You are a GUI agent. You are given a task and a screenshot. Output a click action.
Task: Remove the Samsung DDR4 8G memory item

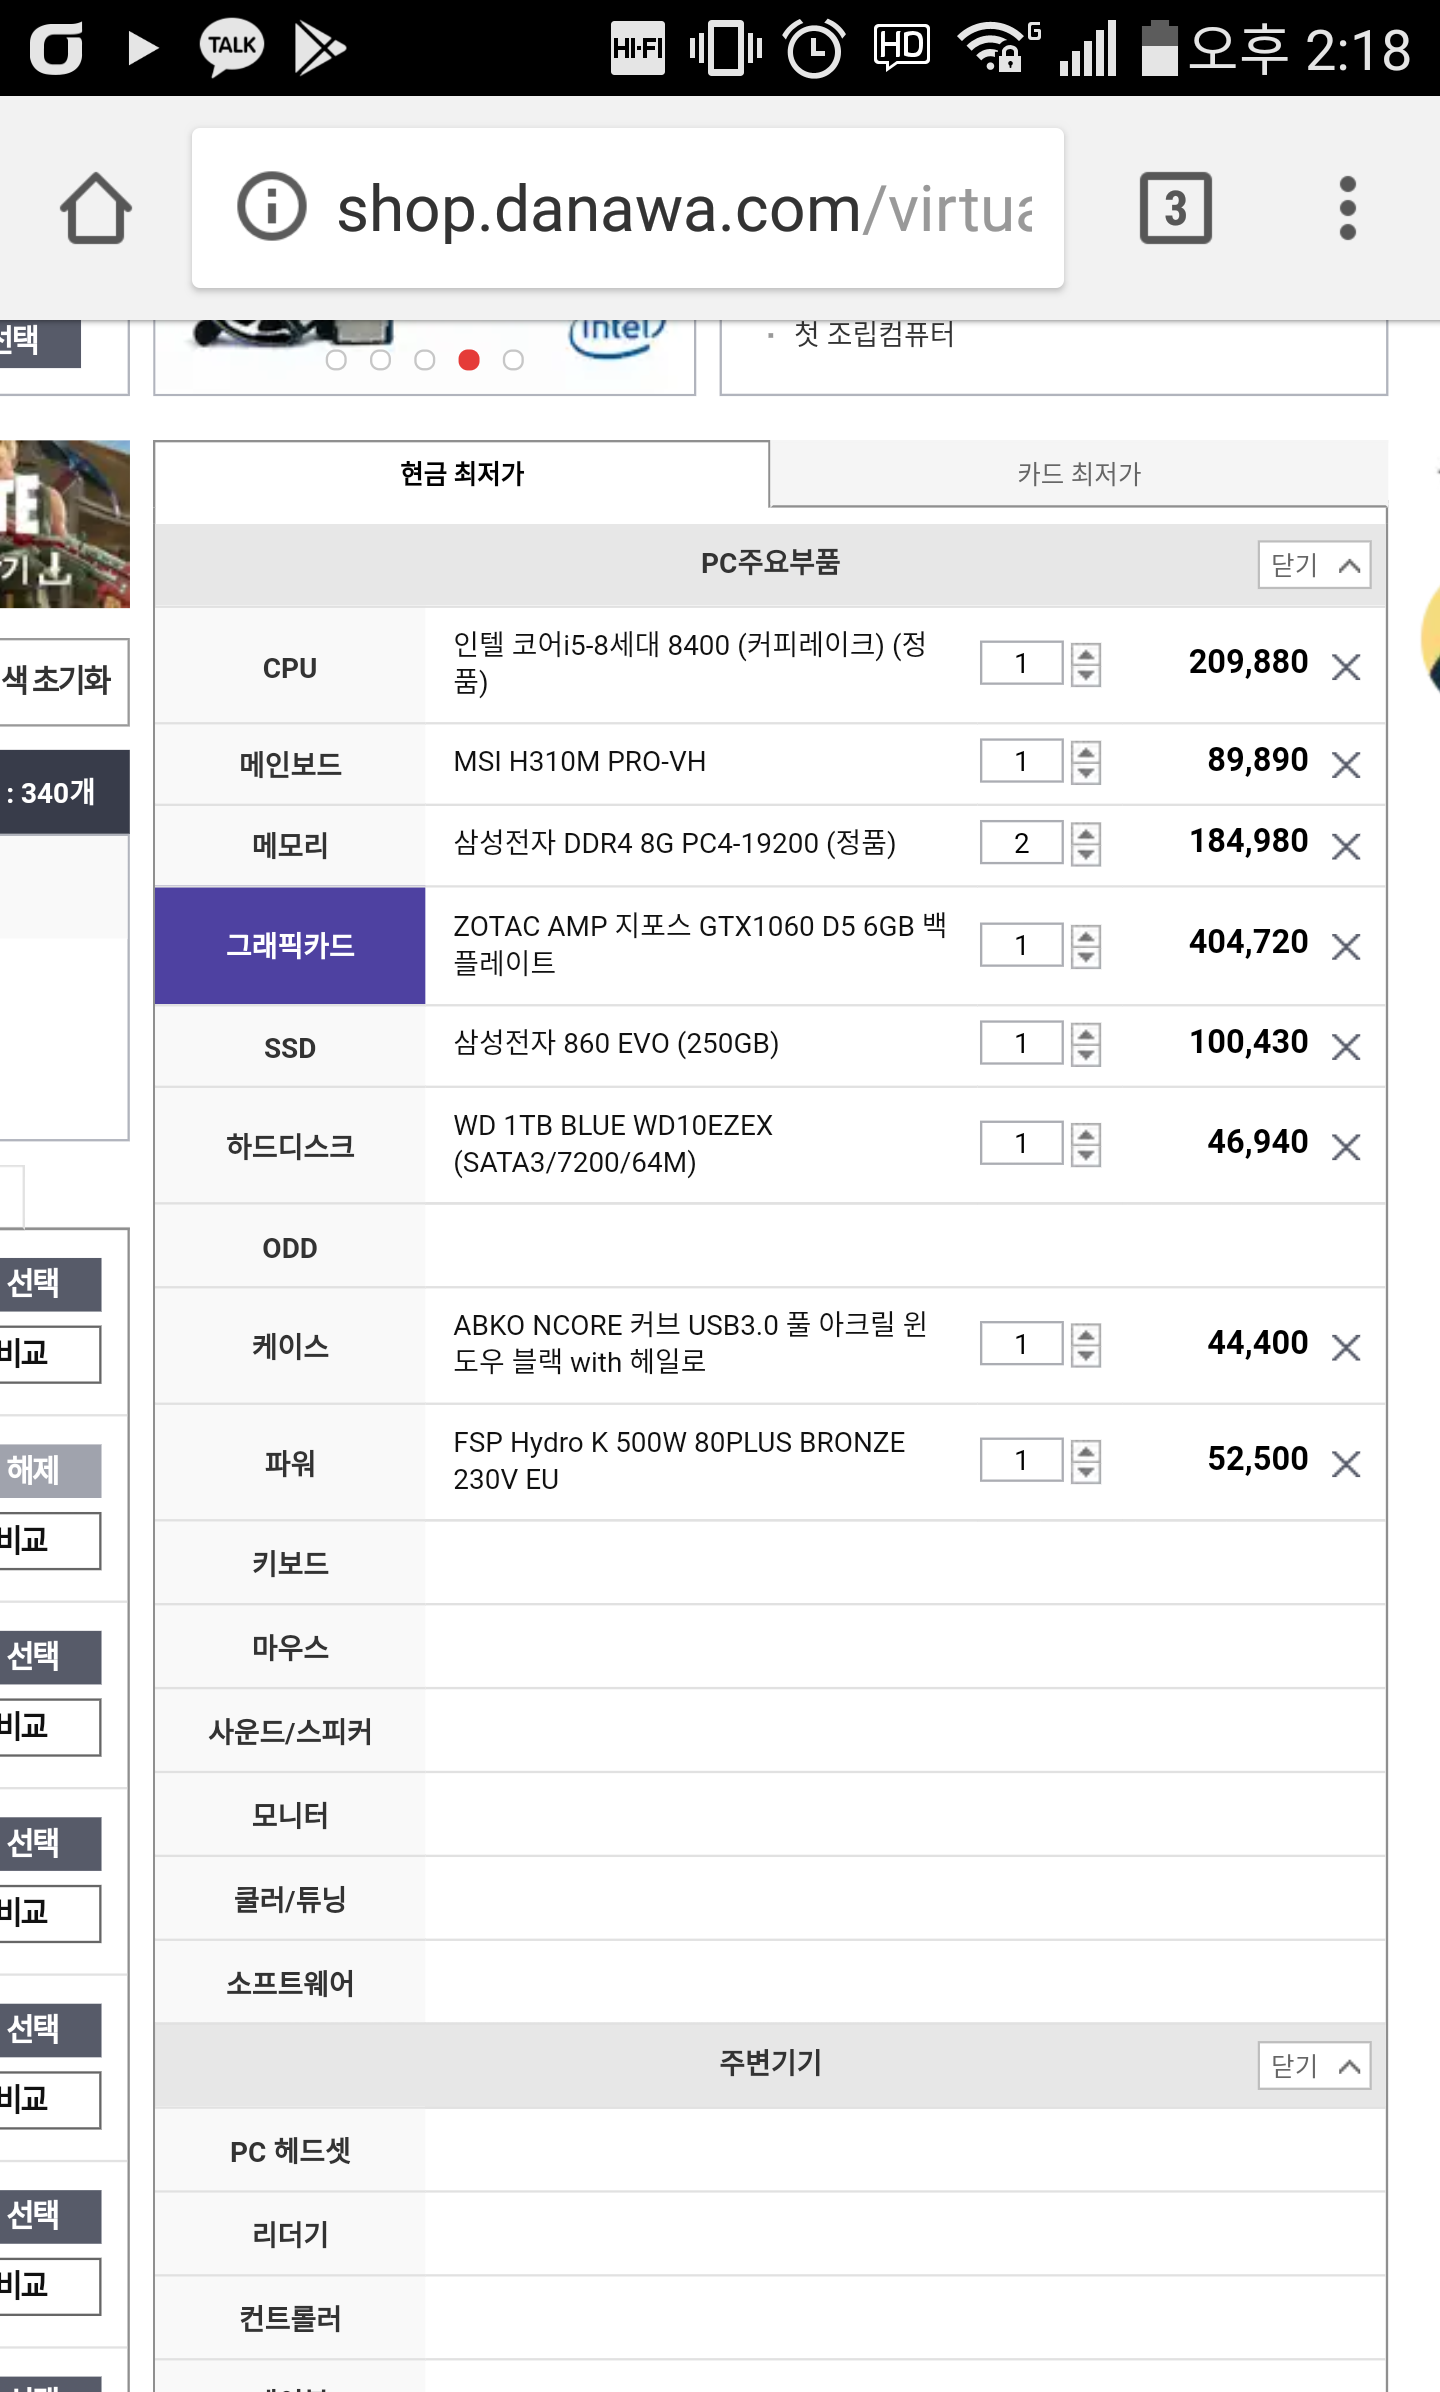pyautogui.click(x=1346, y=846)
